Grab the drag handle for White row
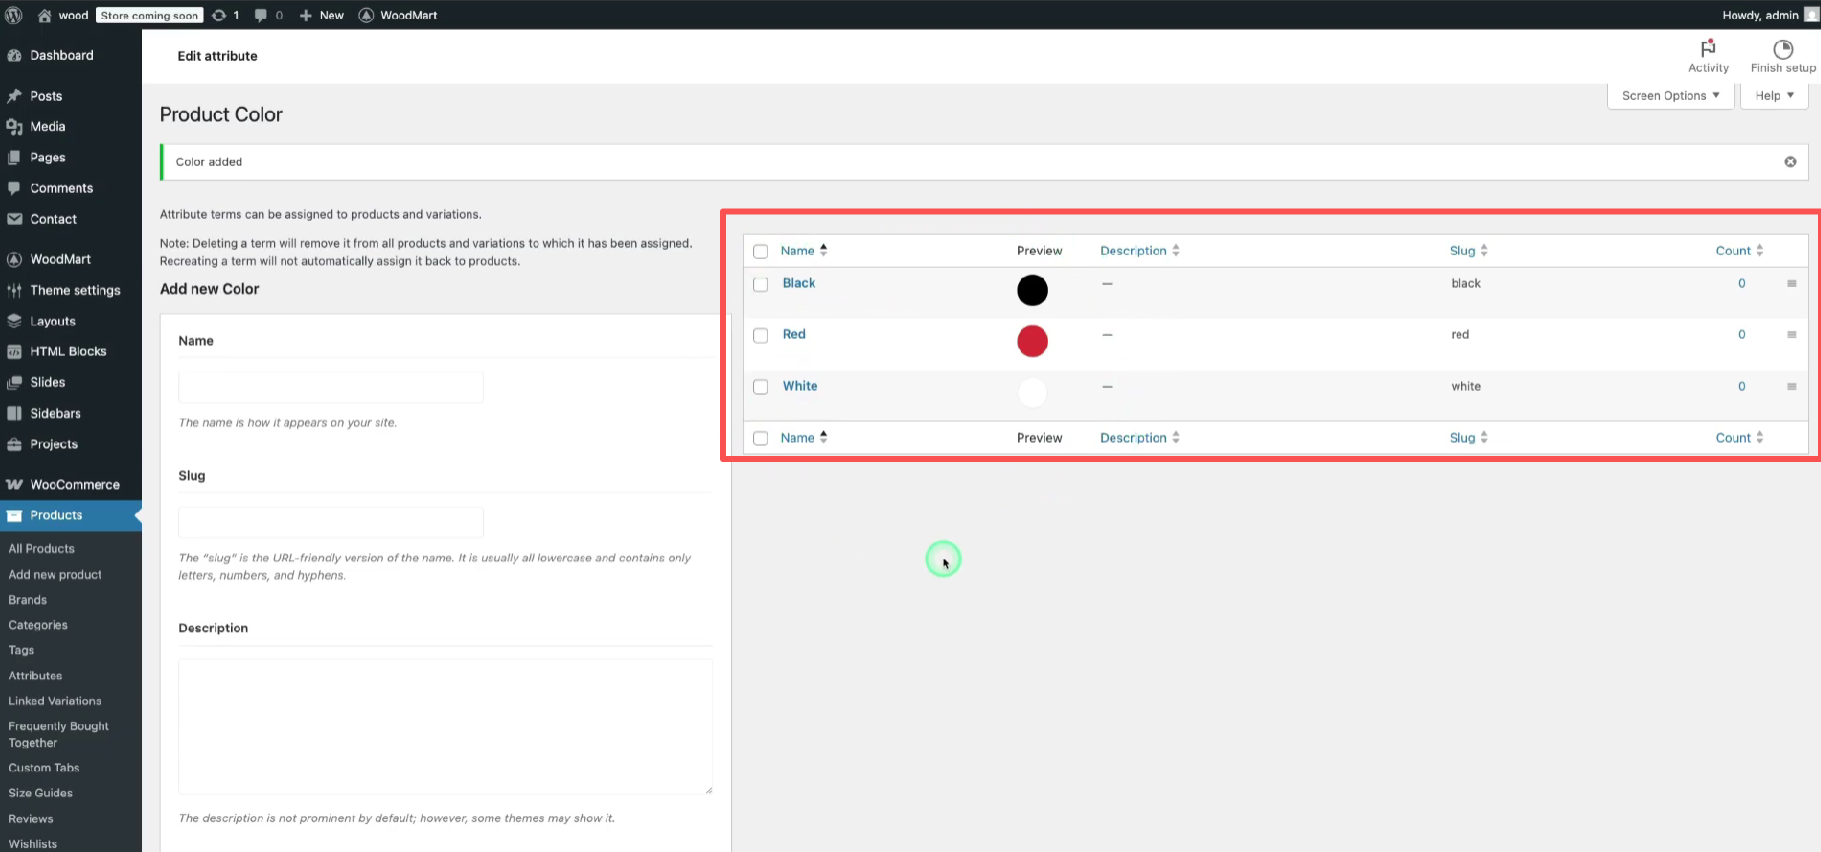The width and height of the screenshot is (1821, 852). click(1791, 387)
